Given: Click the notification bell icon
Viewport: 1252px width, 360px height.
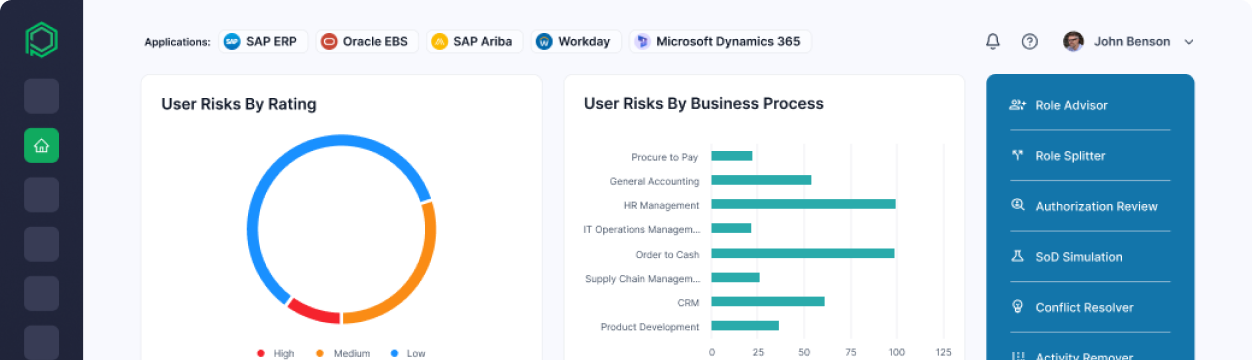Looking at the screenshot, I should pos(993,41).
